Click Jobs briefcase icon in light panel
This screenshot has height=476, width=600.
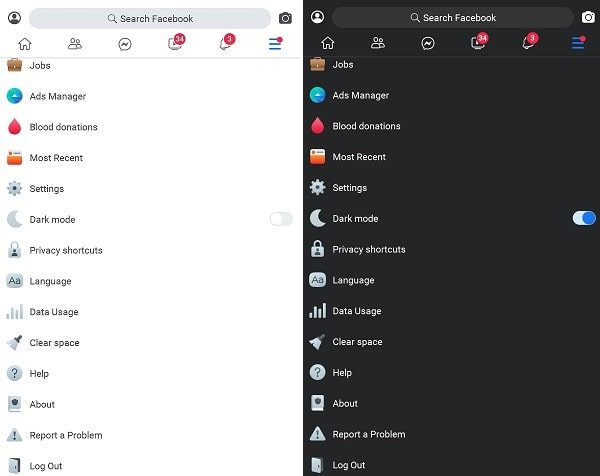click(x=15, y=65)
